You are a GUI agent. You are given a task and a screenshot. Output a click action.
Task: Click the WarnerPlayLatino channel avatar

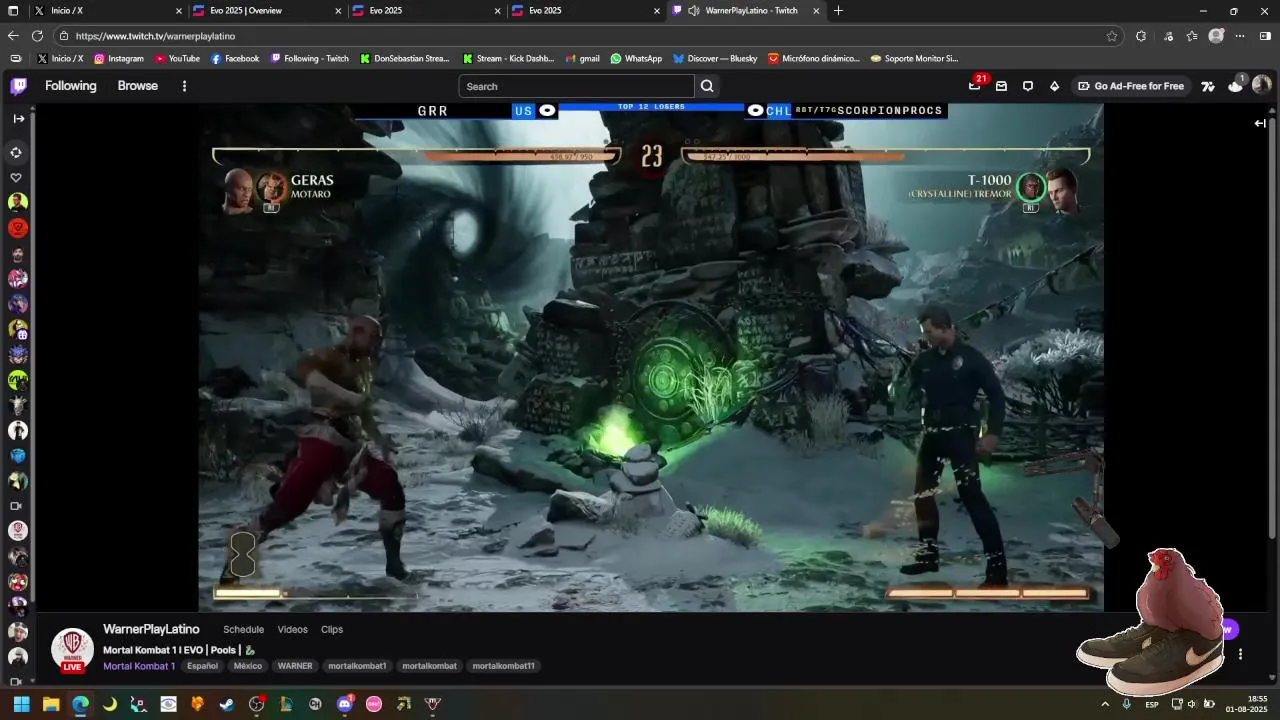(x=72, y=649)
